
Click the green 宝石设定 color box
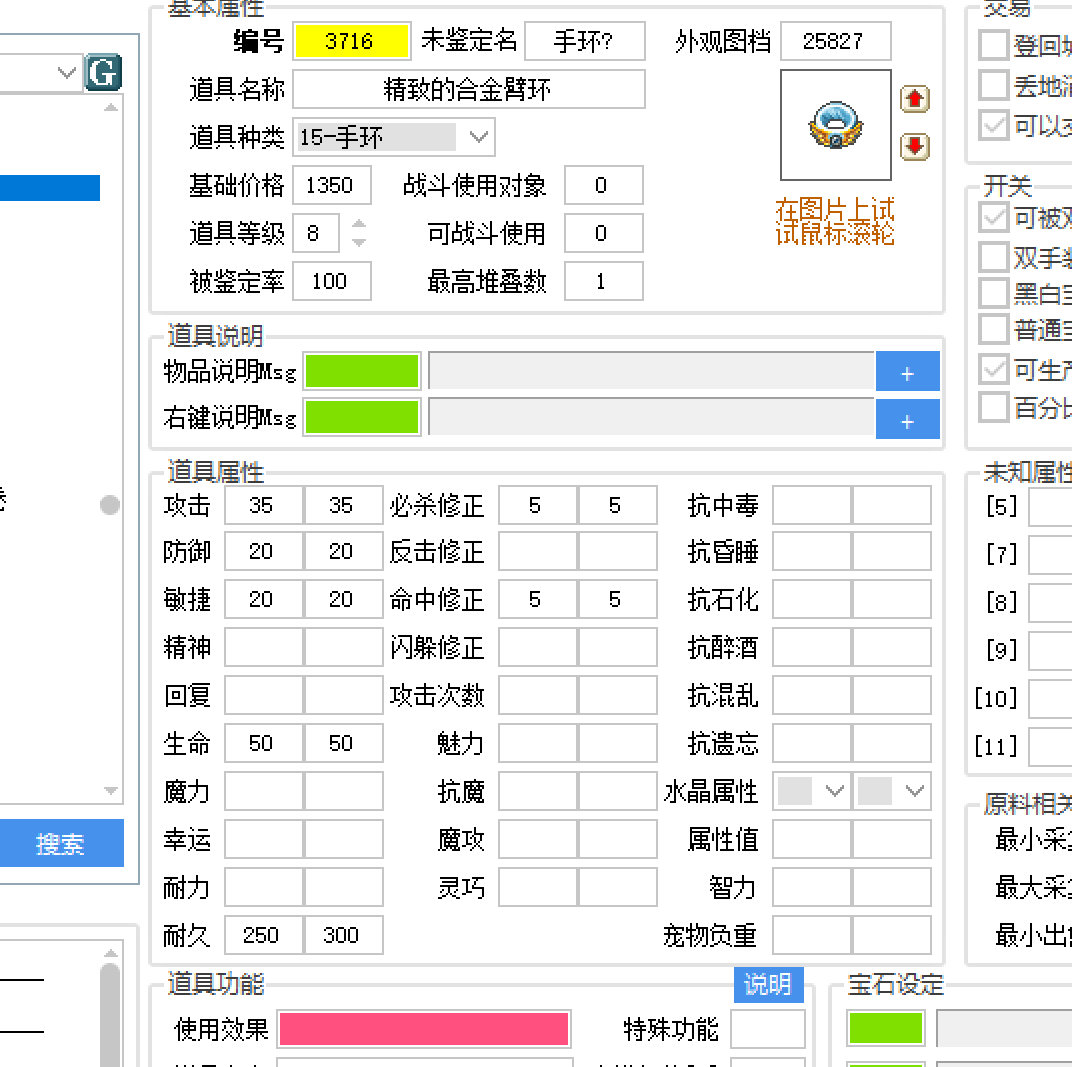(885, 1028)
